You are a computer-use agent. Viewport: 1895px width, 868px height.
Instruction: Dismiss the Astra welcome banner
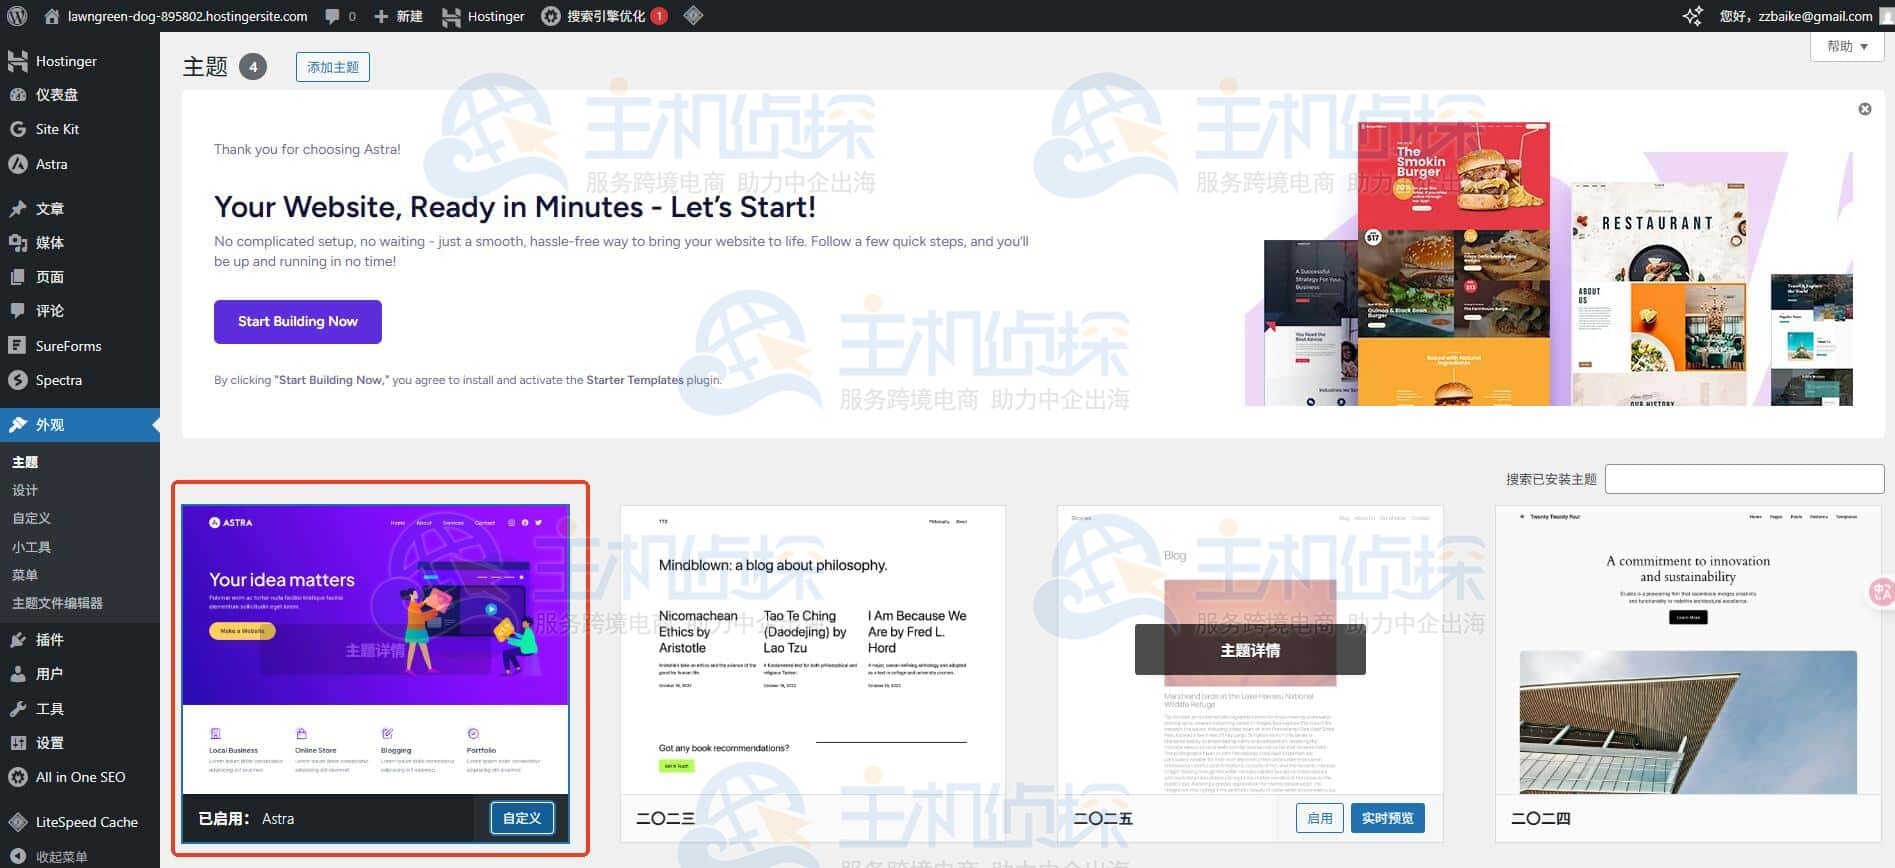1864,109
